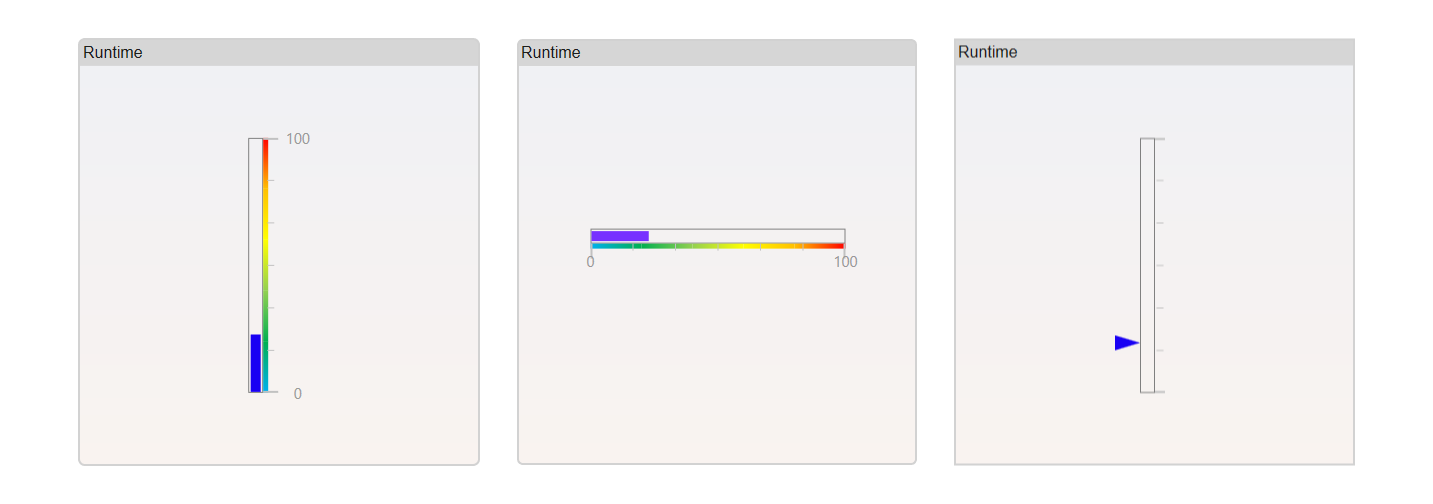Viewport: 1433px width, 504px height.
Task: Click the green section of horizontal color scale
Action: click(x=652, y=245)
